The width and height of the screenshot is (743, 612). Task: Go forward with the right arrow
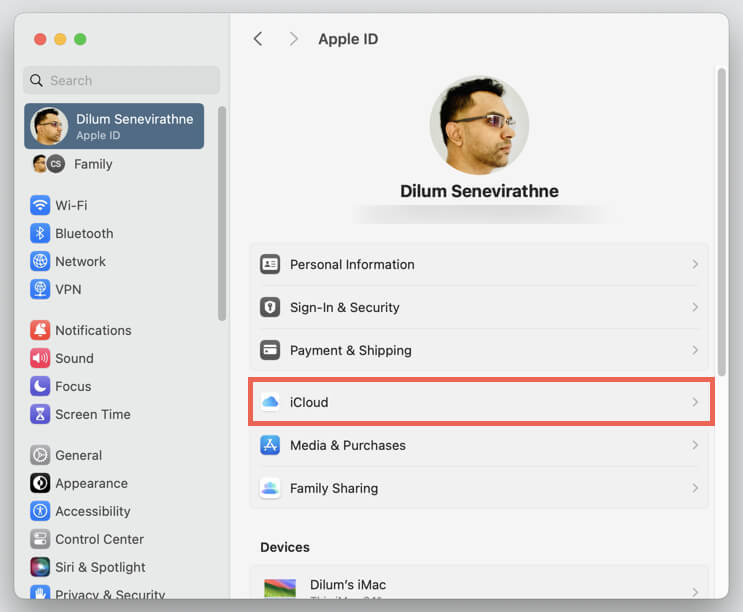(x=294, y=39)
